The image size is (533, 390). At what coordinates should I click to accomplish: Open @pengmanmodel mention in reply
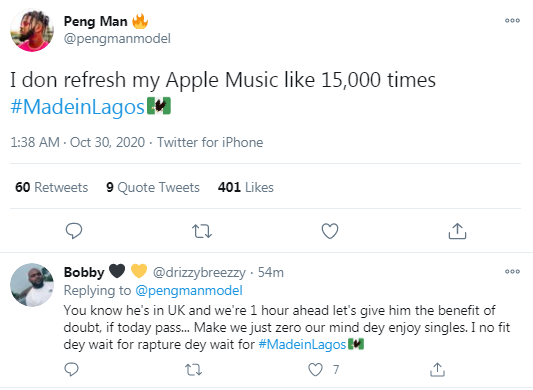click(189, 291)
